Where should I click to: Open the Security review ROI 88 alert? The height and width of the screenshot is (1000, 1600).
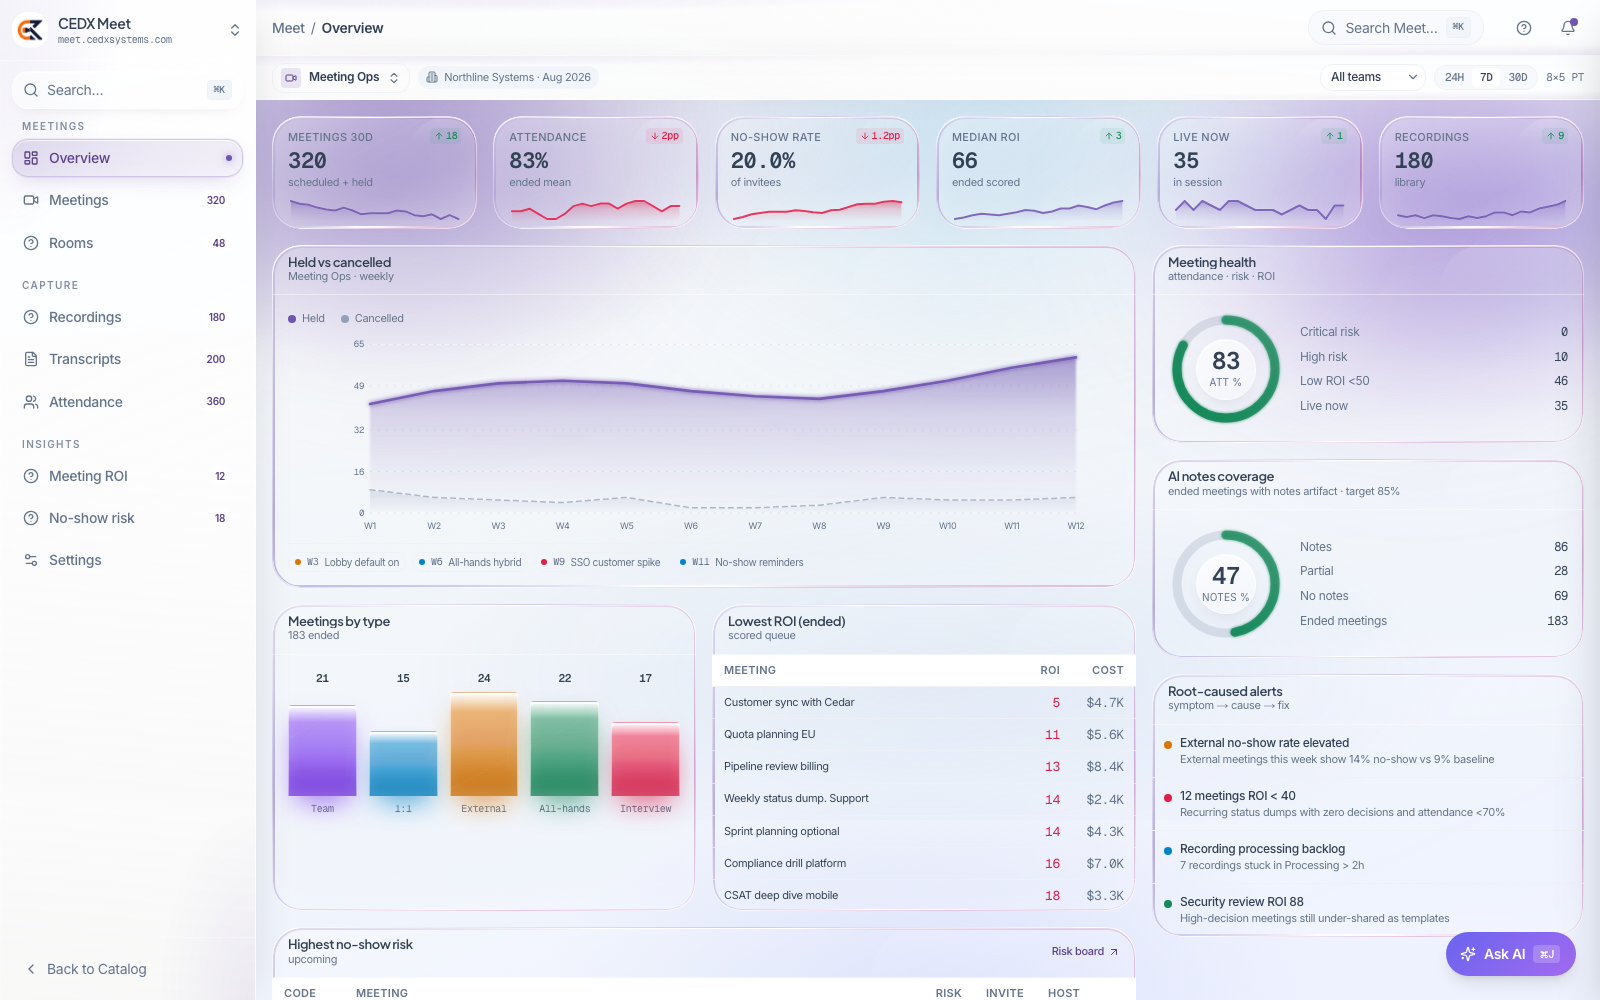pos(1368,910)
